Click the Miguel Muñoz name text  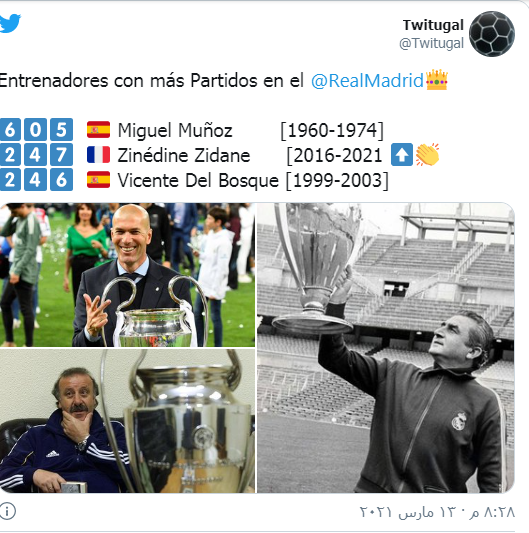[x=175, y=130]
